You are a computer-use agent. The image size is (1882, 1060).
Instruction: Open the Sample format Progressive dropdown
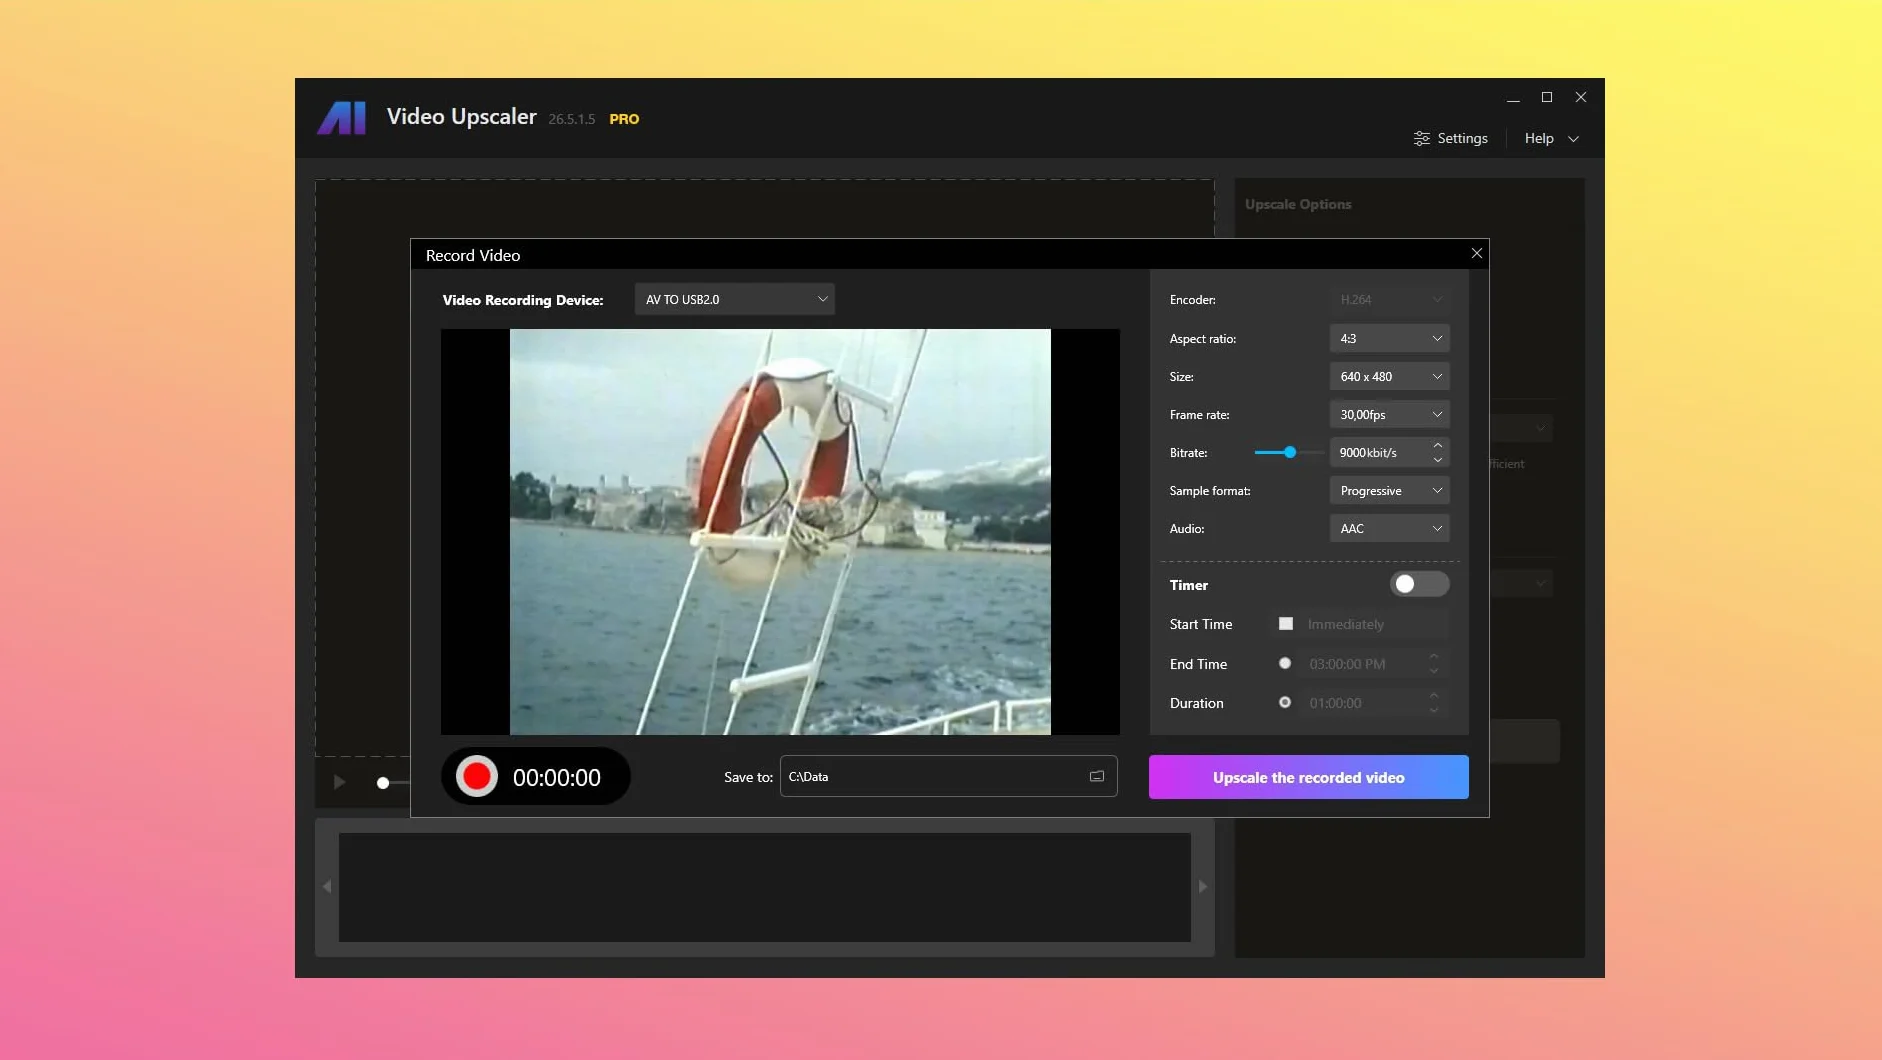[x=1390, y=490]
